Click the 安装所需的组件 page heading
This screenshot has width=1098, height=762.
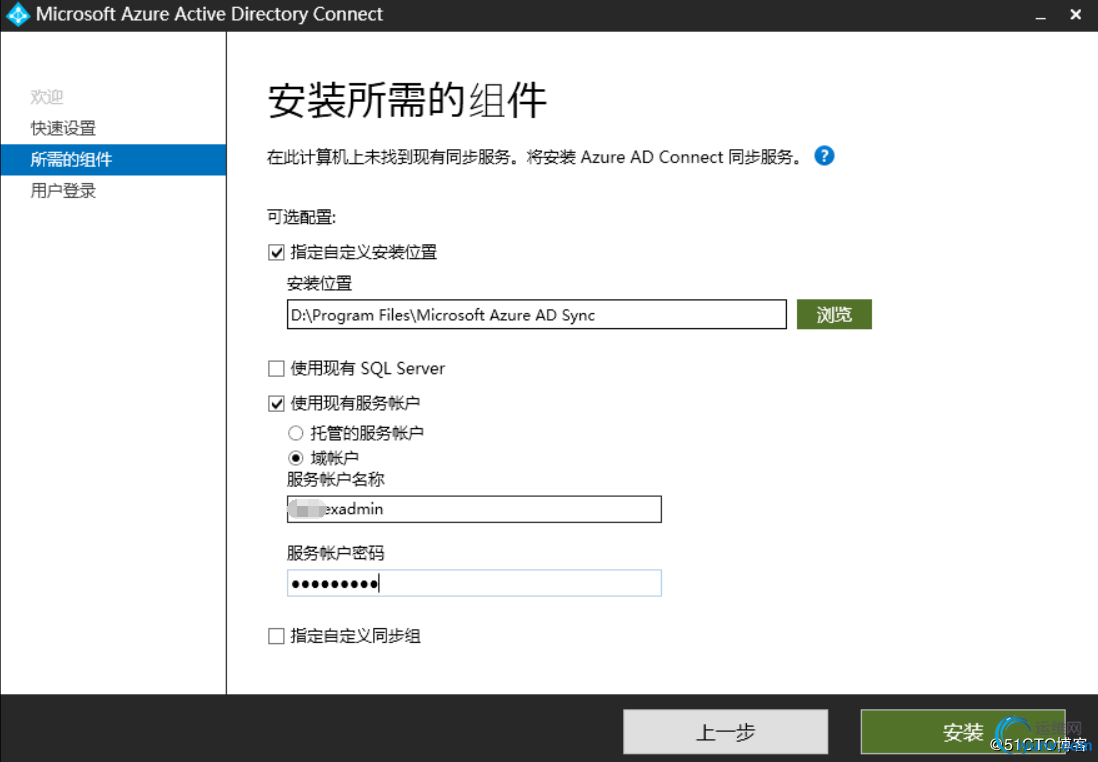point(407,101)
